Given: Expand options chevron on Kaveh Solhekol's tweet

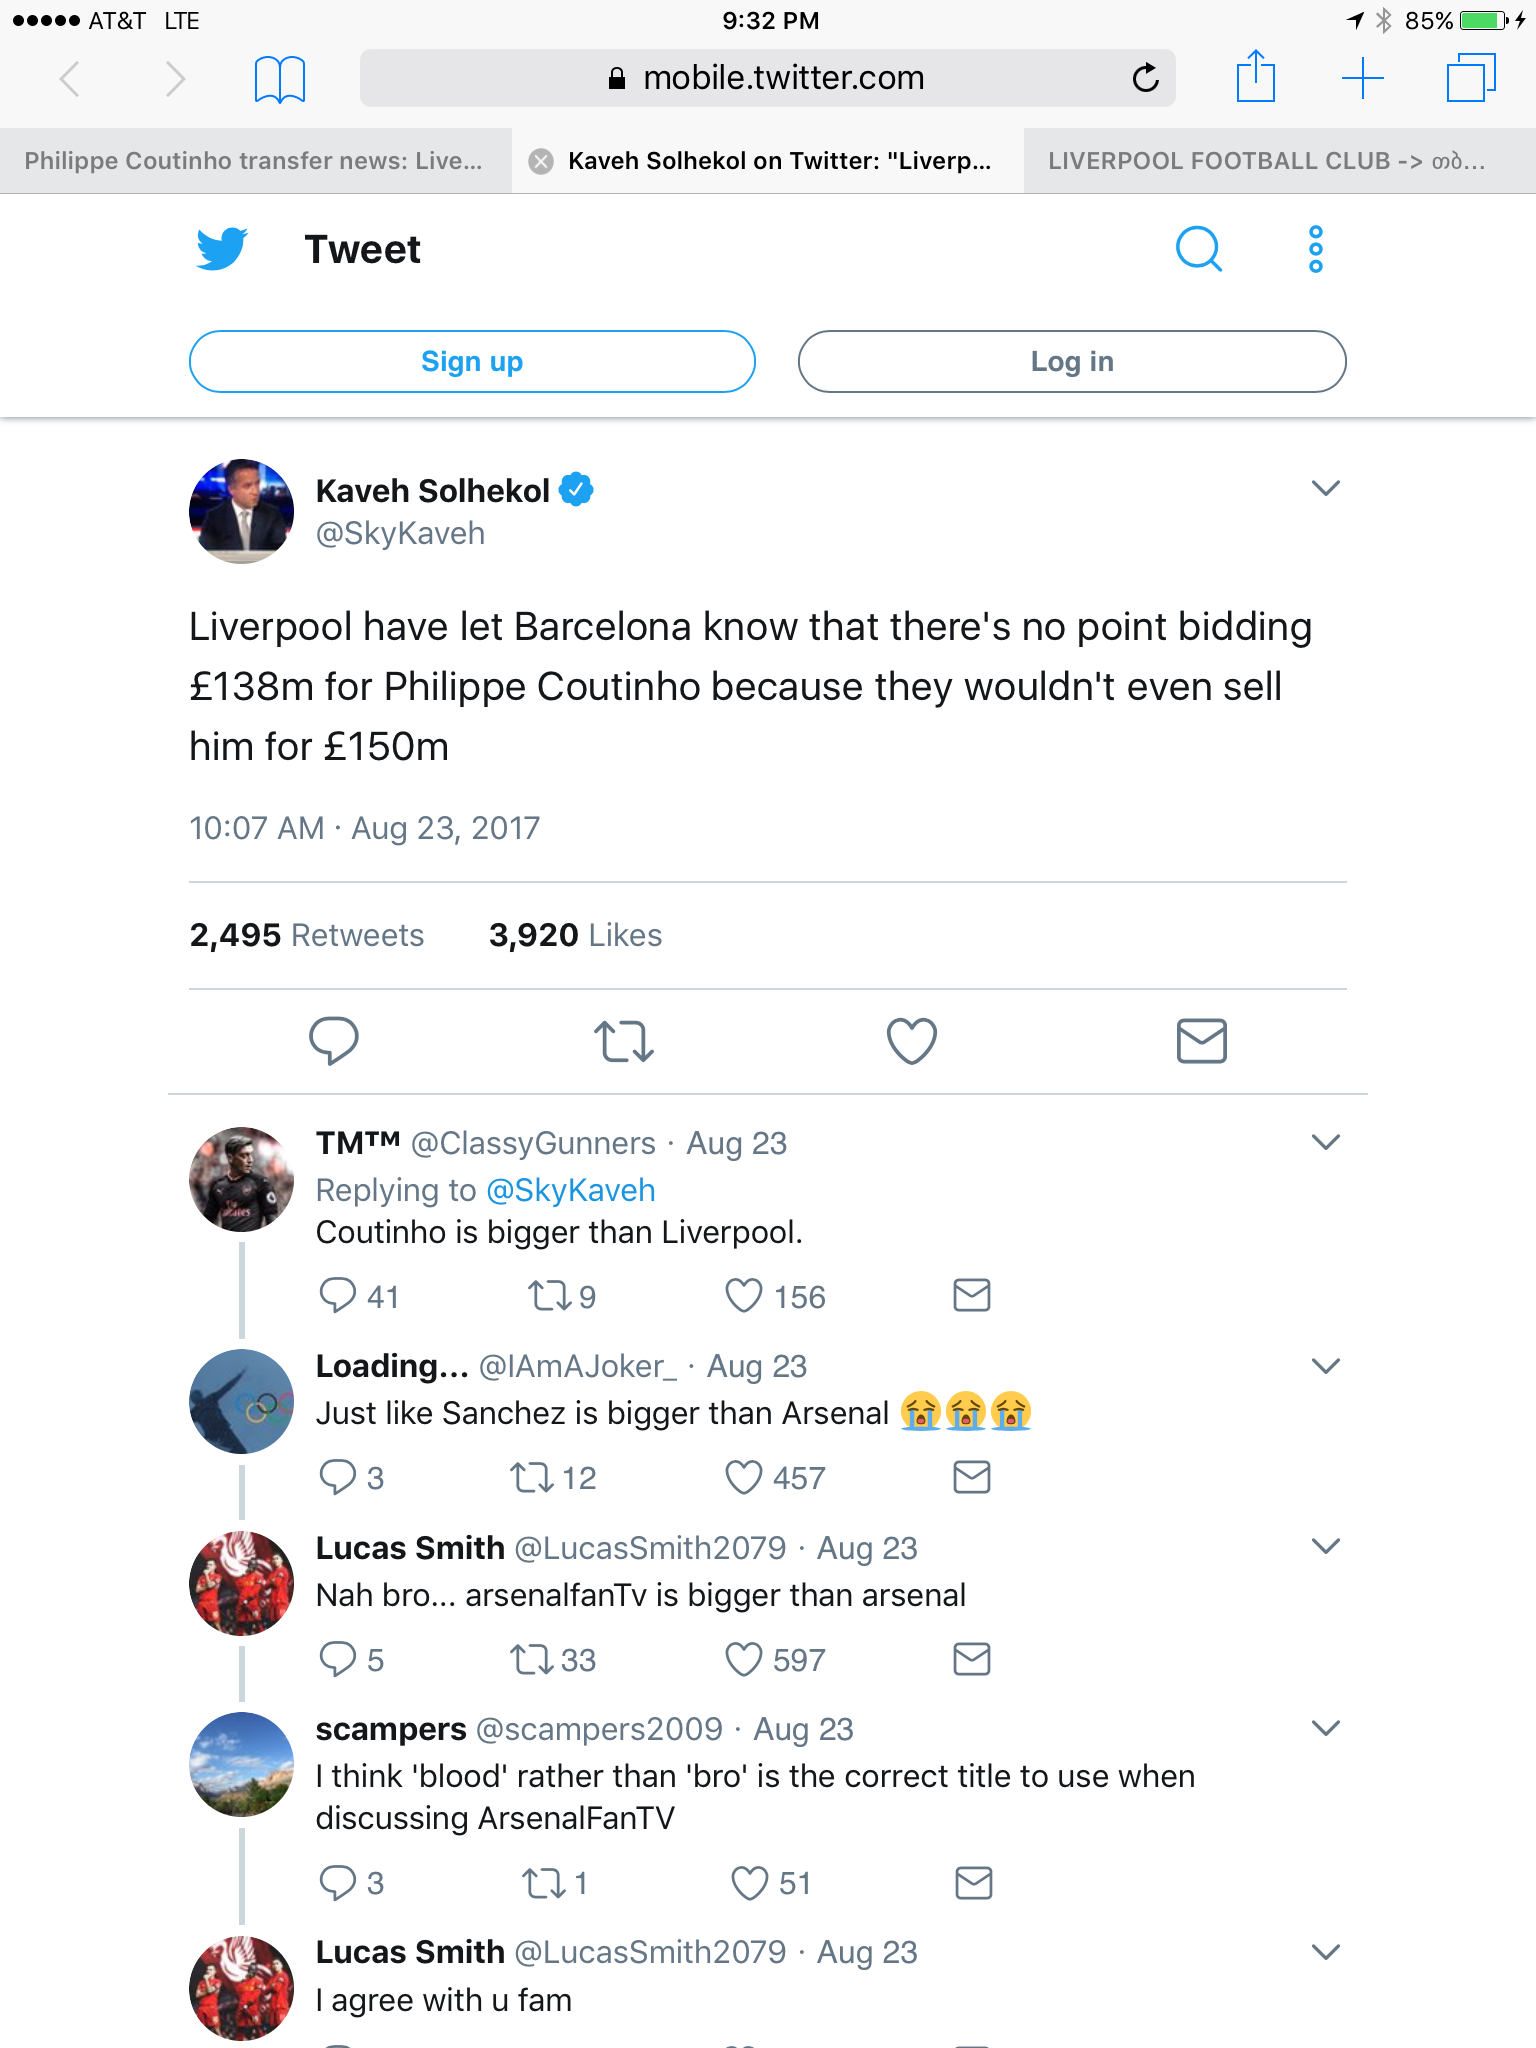Looking at the screenshot, I should tap(1325, 489).
